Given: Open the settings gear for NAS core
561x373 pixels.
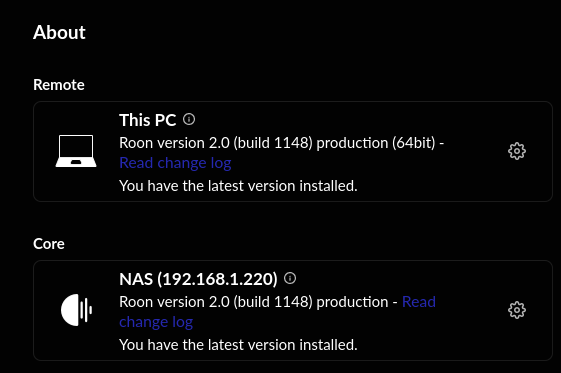Looking at the screenshot, I should [x=517, y=310].
